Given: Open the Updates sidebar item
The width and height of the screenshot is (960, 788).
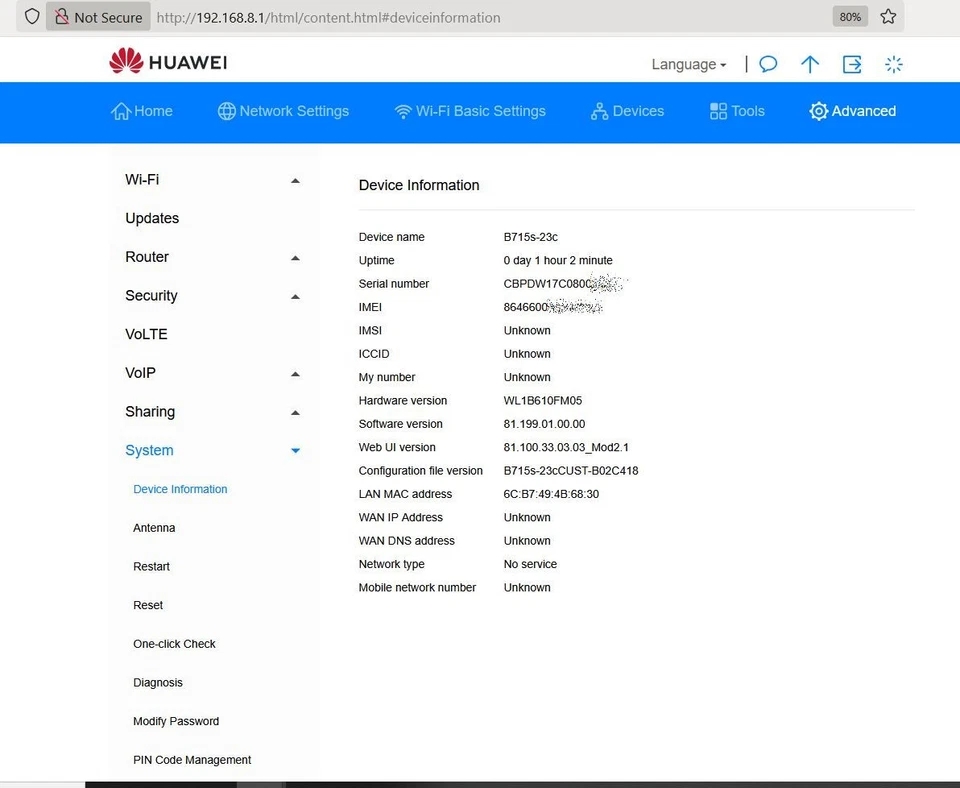Looking at the screenshot, I should pyautogui.click(x=152, y=218).
